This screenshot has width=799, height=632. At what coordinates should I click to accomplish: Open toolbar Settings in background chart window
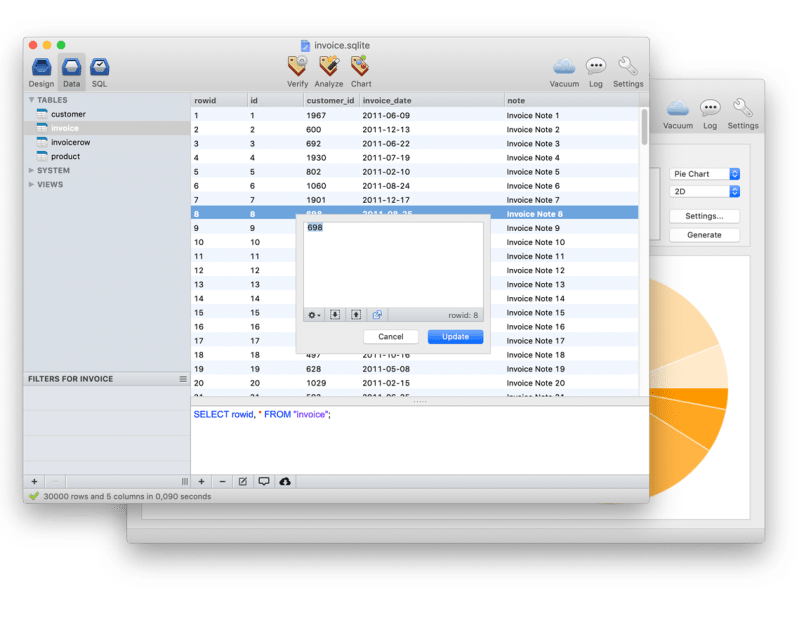click(742, 114)
